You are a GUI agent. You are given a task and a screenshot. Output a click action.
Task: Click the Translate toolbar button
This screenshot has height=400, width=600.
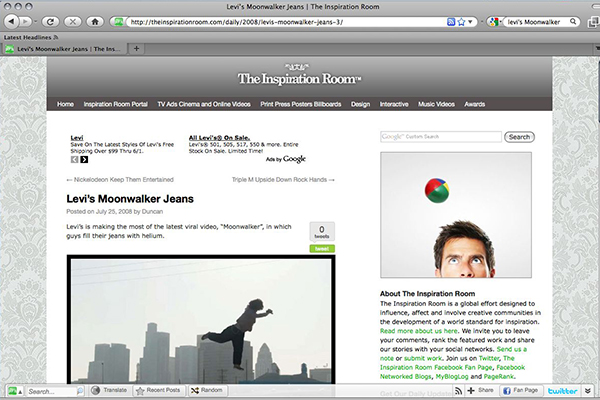(109, 390)
